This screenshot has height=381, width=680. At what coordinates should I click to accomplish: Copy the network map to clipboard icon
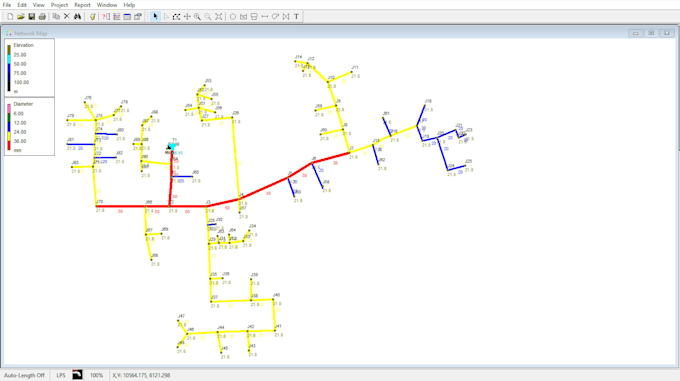56,16
